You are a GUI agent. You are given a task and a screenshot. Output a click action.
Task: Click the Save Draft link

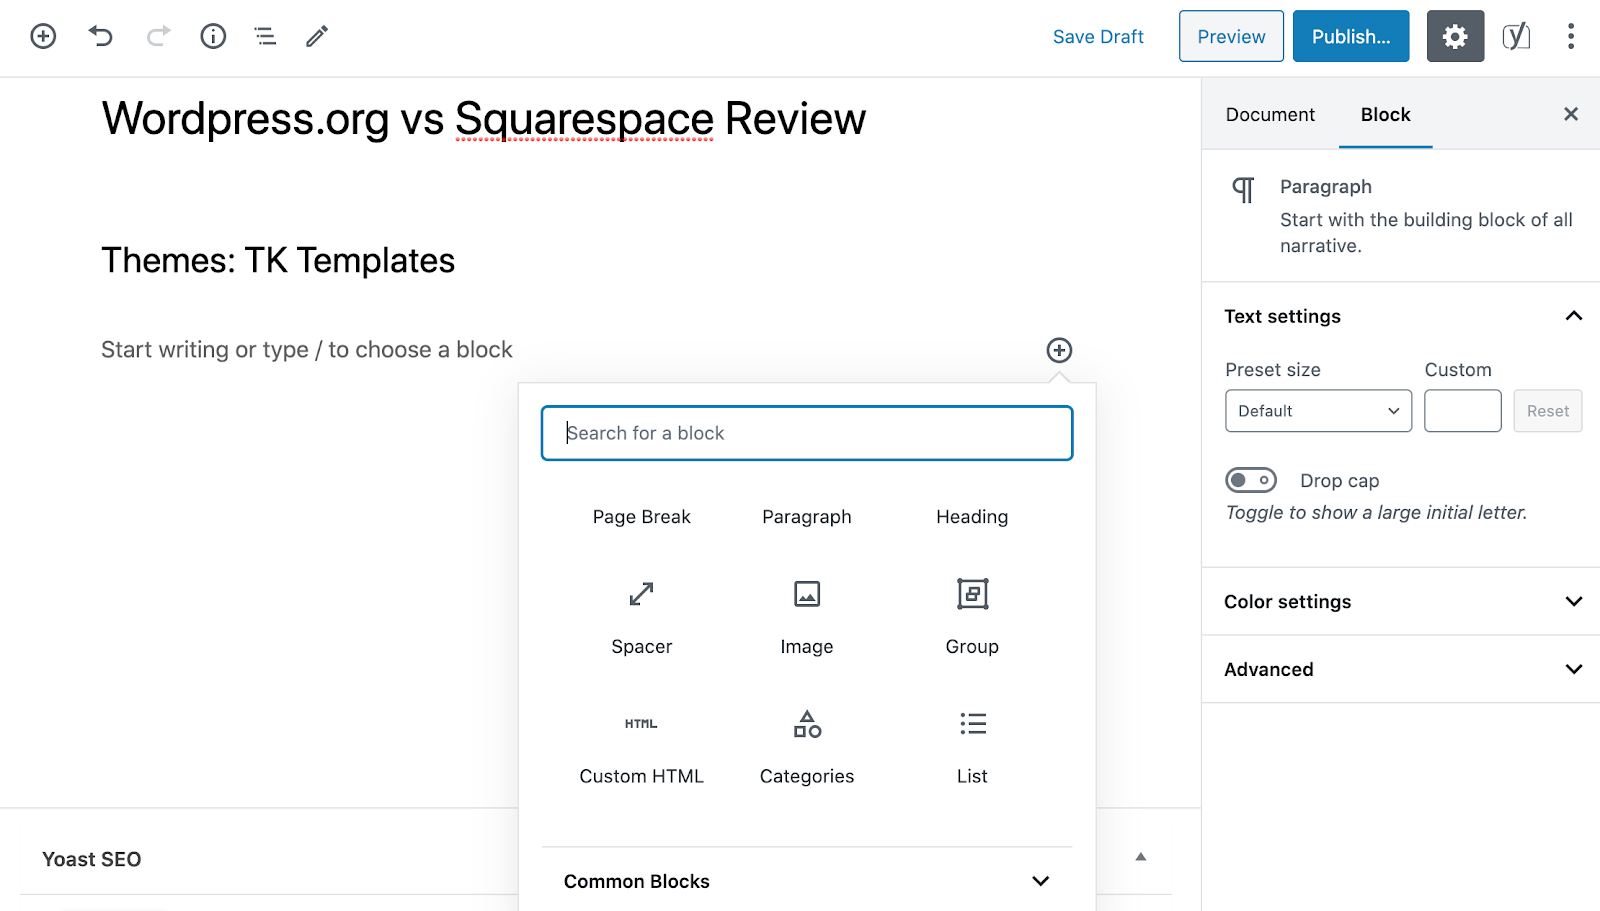pyautogui.click(x=1098, y=37)
